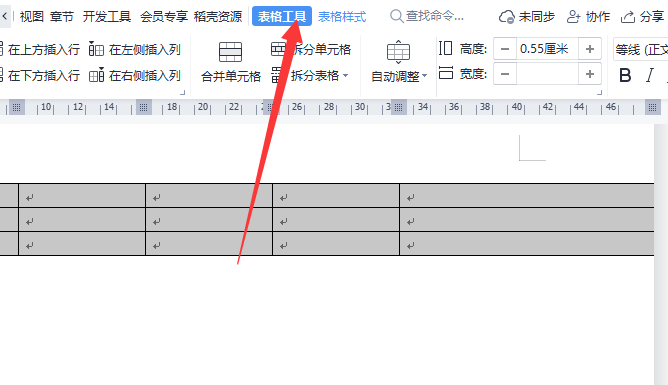Viewport: 668px width, 385px height.
Task: Increase row height with plus button
Action: click(x=590, y=49)
